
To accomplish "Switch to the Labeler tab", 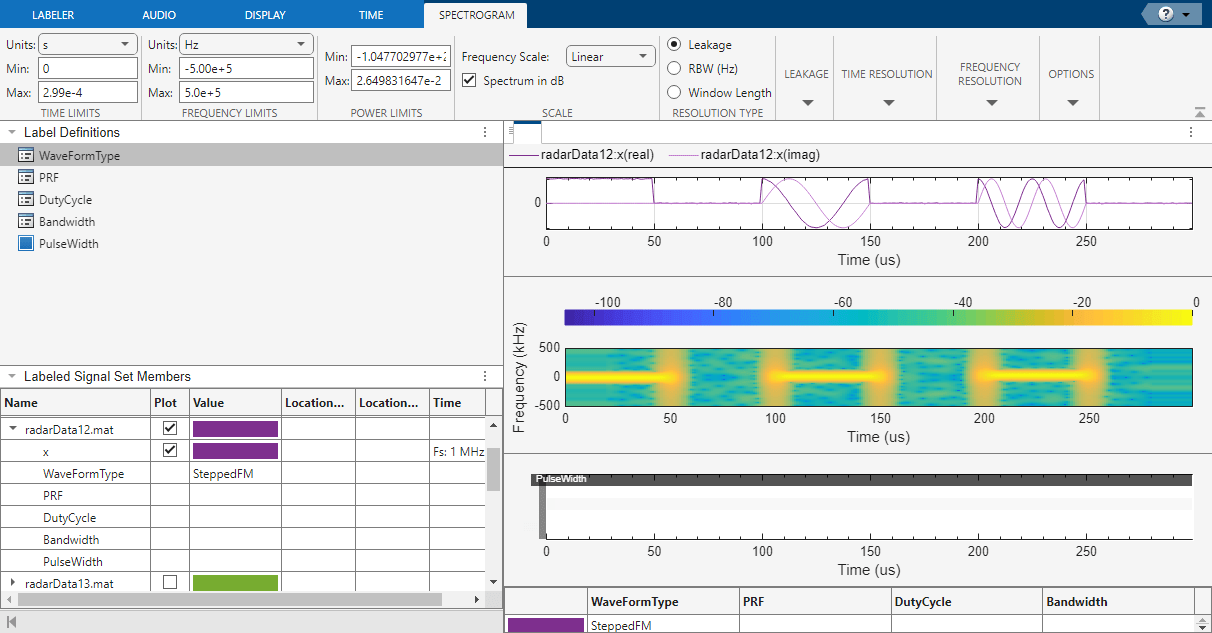I will pyautogui.click(x=53, y=15).
